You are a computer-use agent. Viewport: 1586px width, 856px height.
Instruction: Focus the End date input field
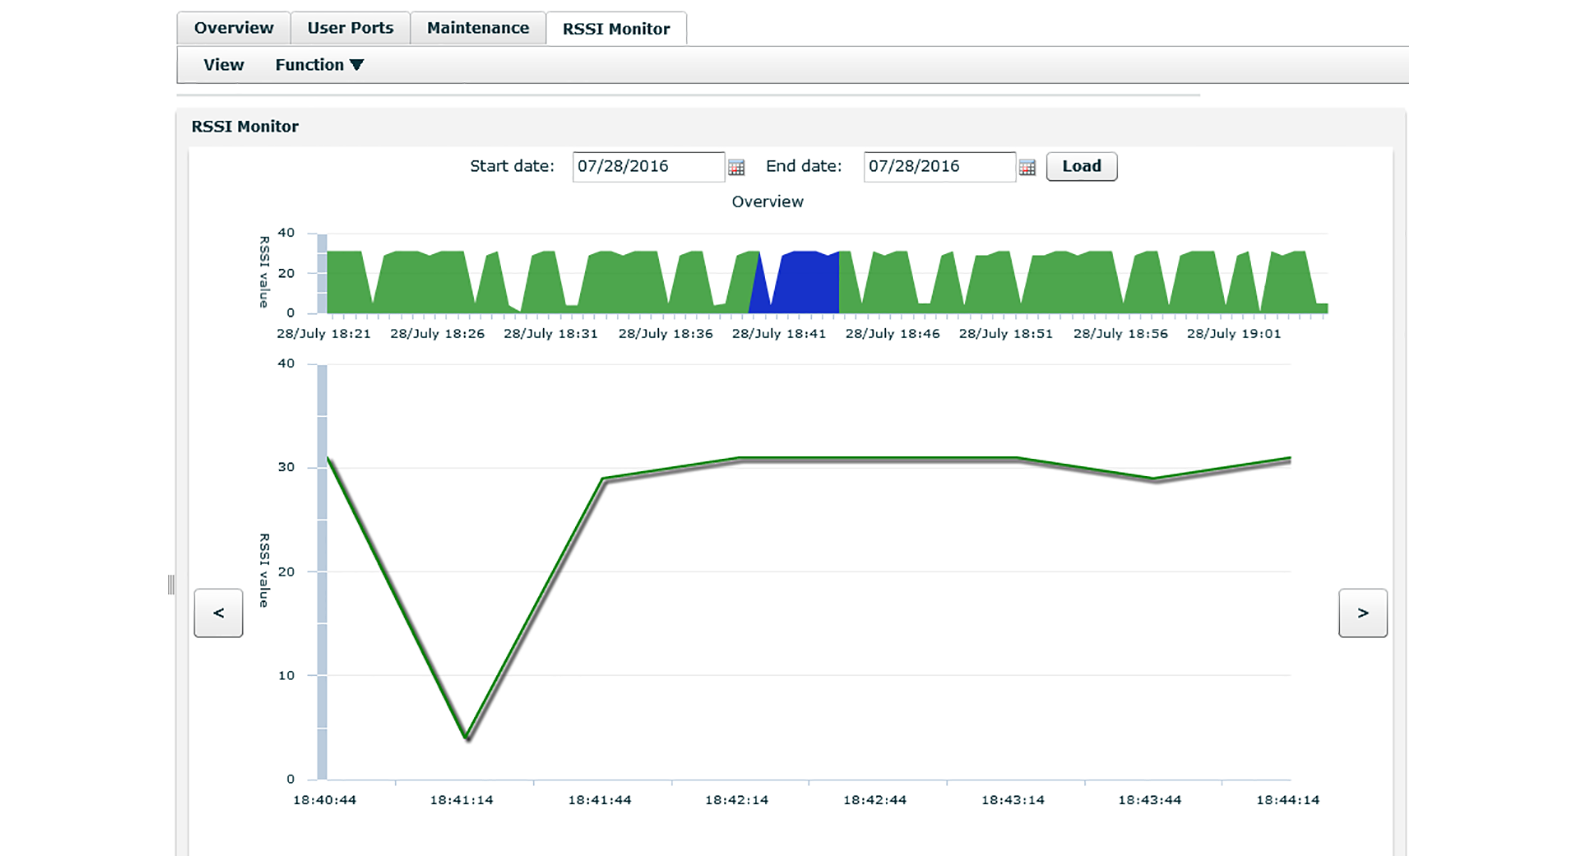939,167
